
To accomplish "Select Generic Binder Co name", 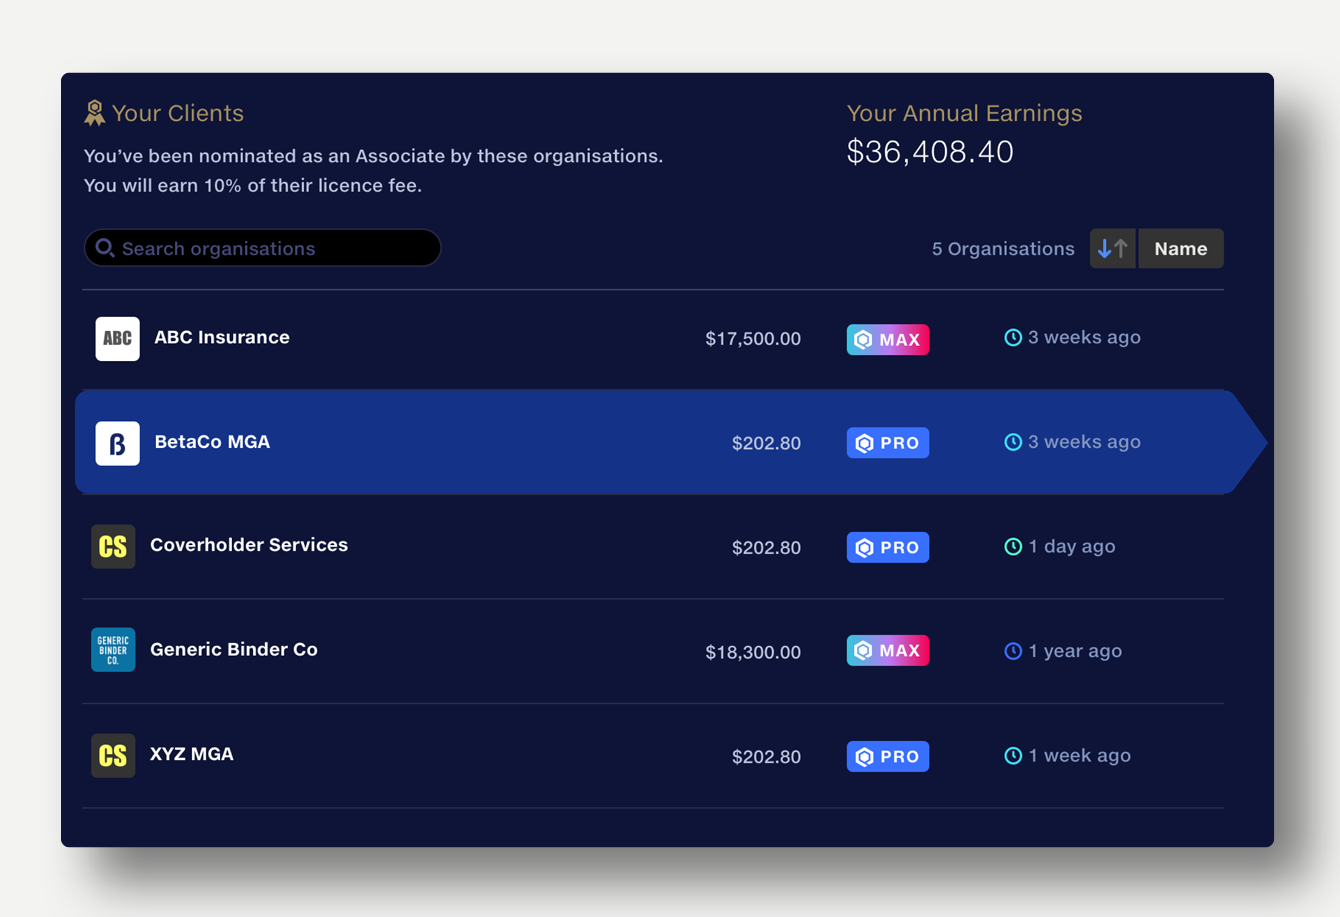I will tap(234, 650).
